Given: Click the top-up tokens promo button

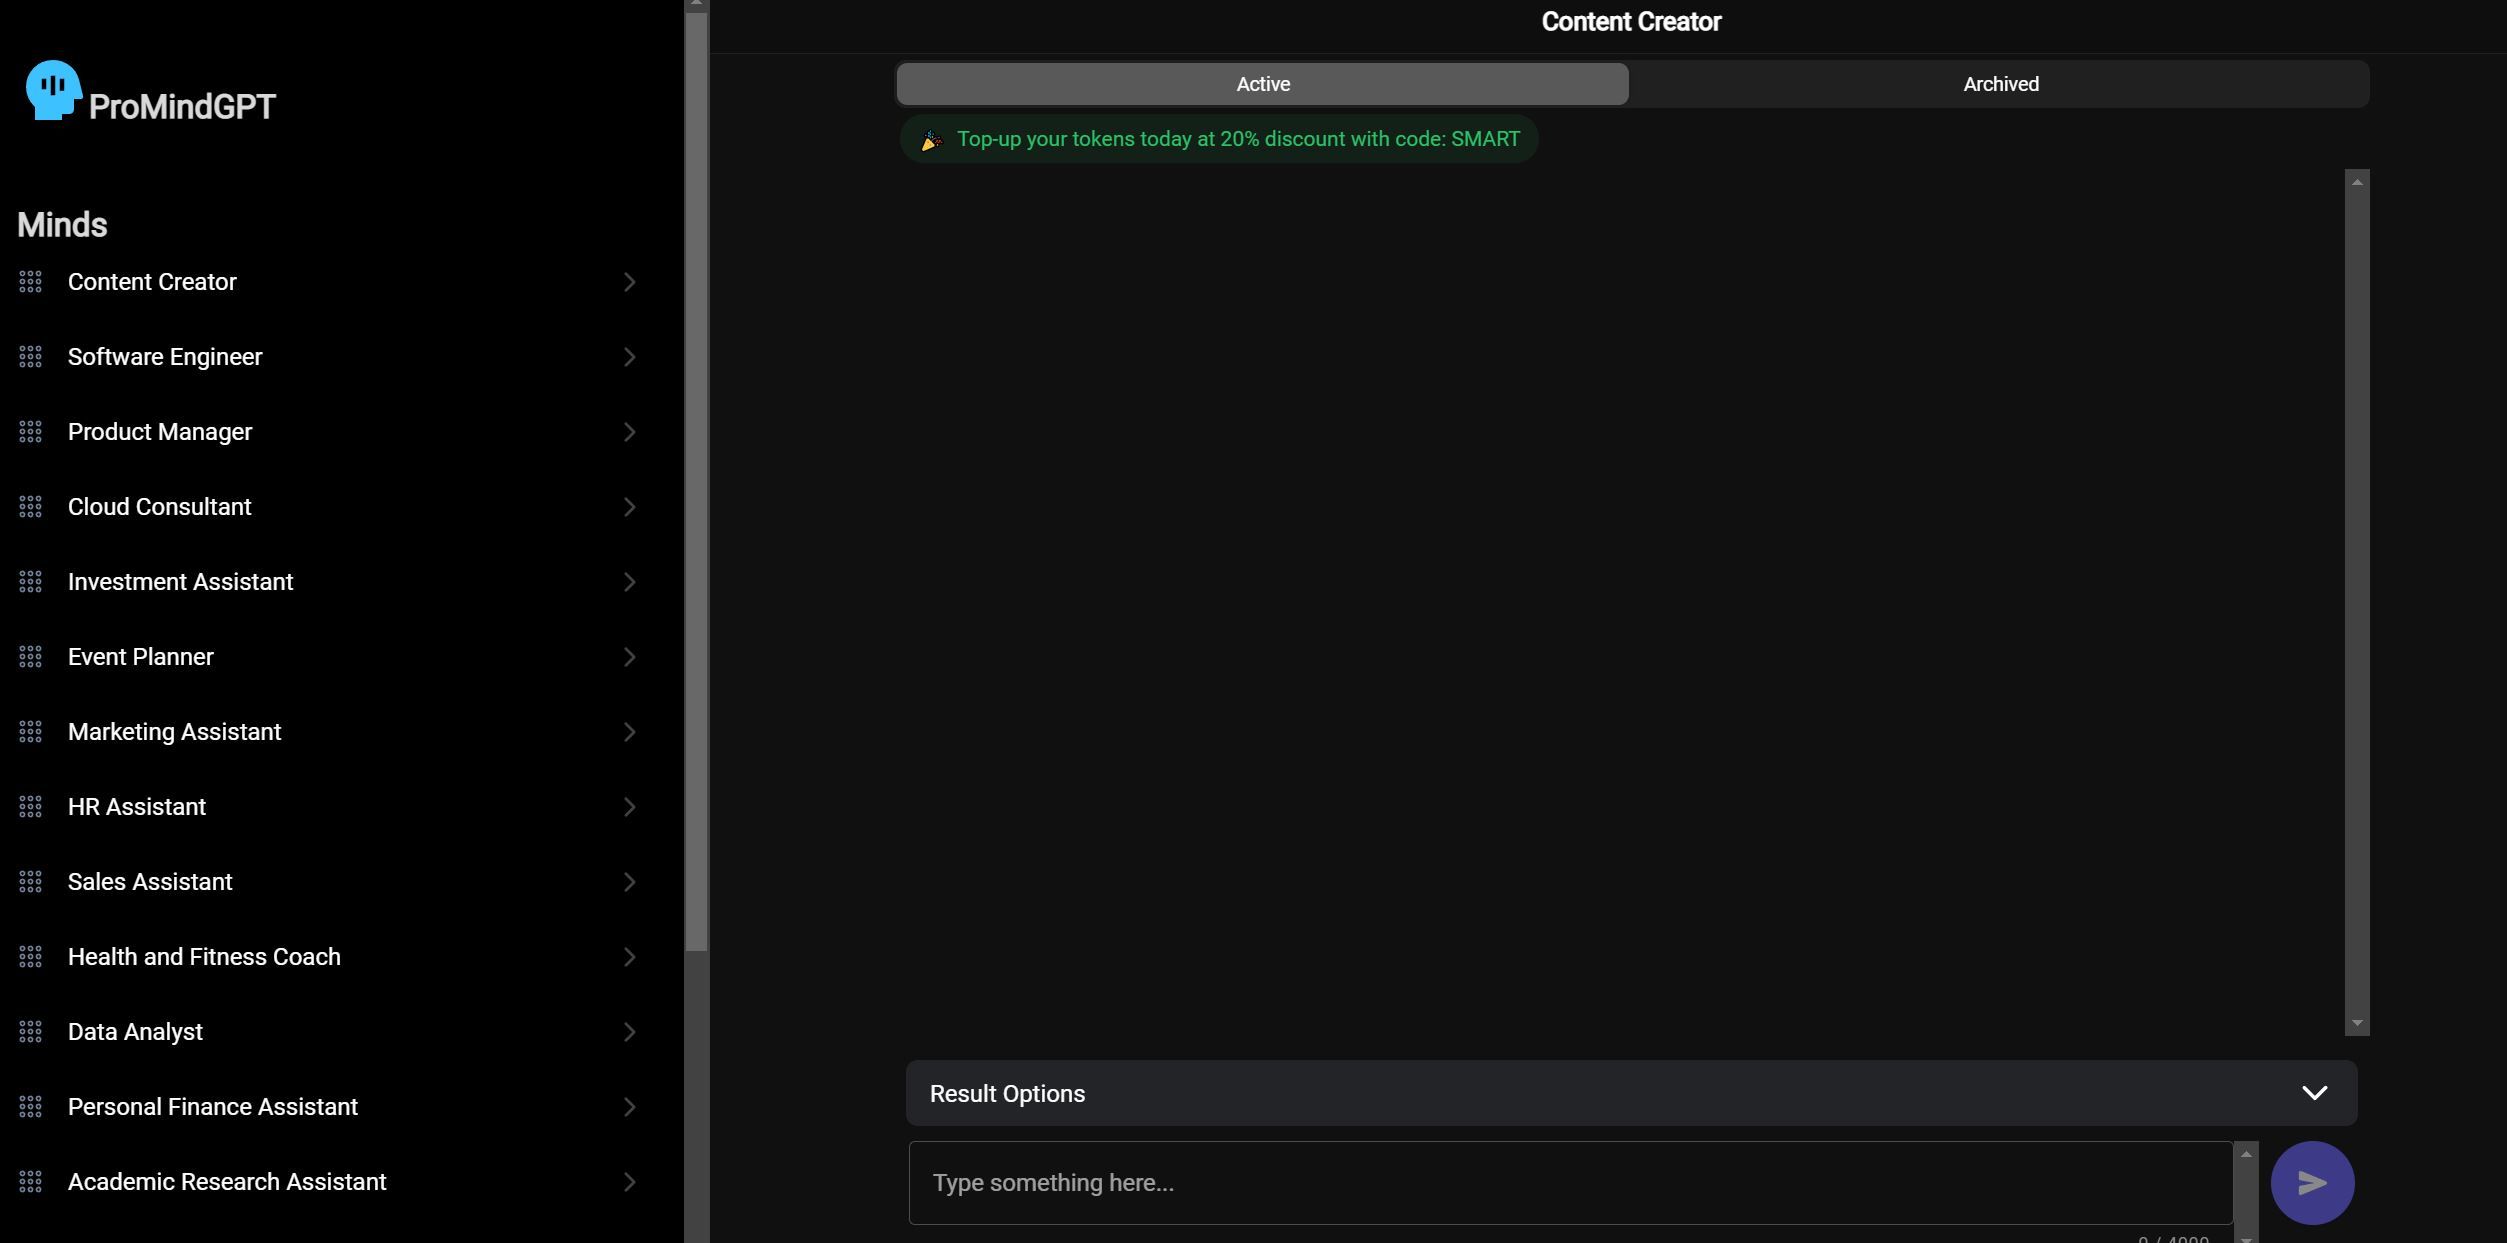Looking at the screenshot, I should point(1222,138).
